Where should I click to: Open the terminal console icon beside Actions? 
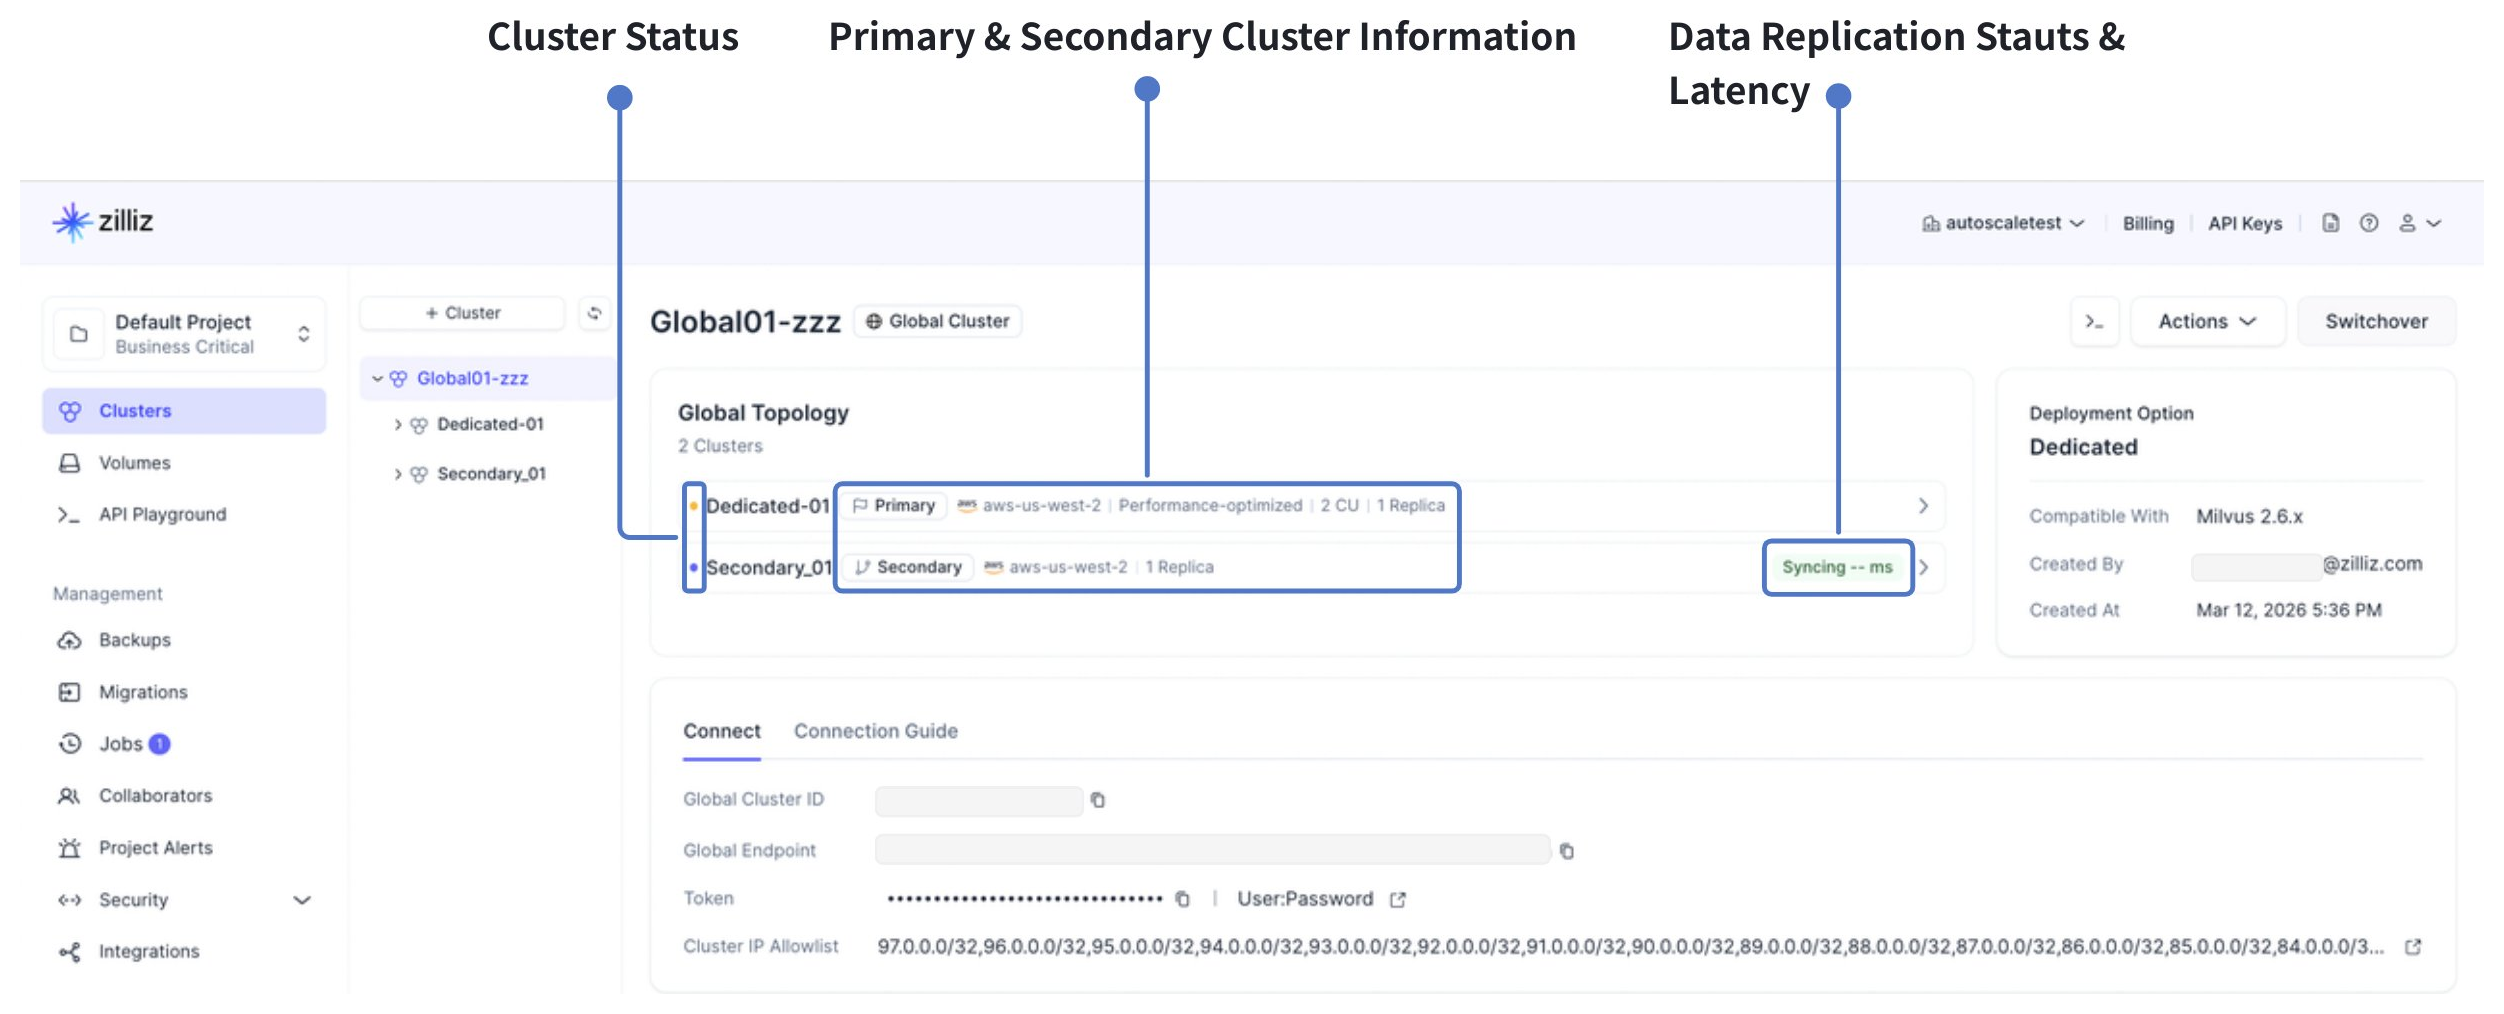click(2094, 322)
